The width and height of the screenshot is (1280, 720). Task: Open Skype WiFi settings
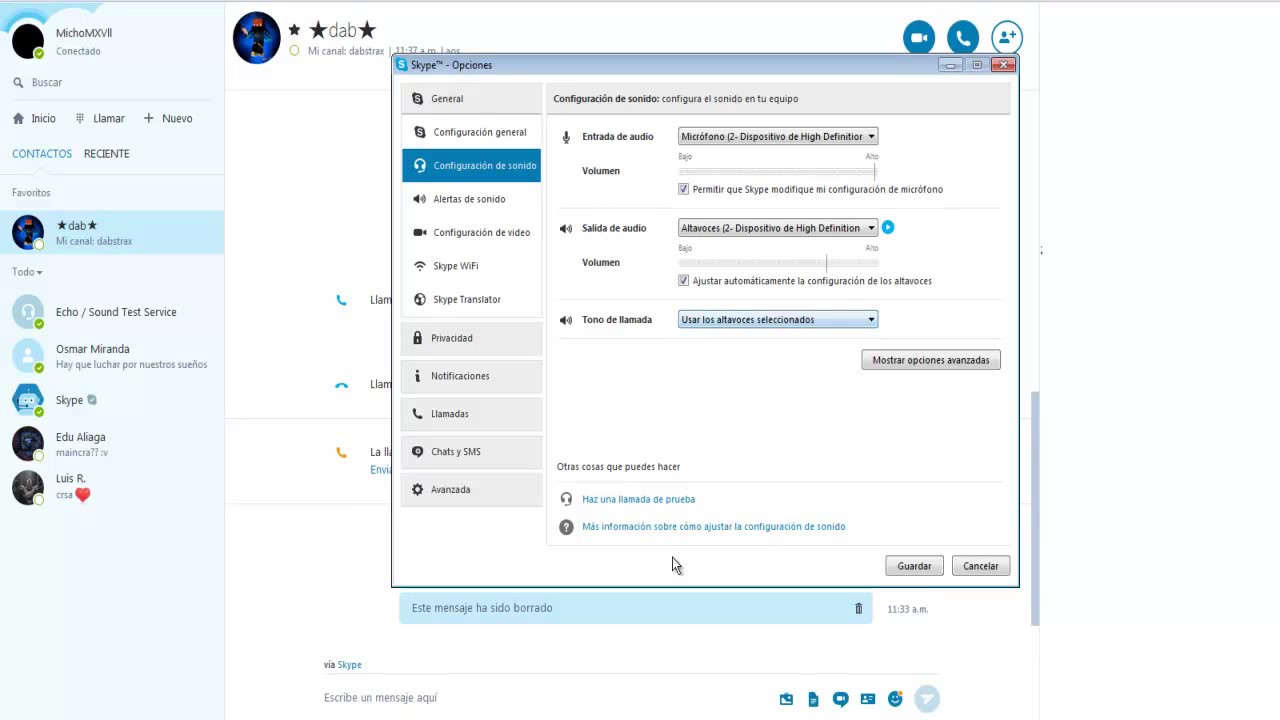click(471, 266)
